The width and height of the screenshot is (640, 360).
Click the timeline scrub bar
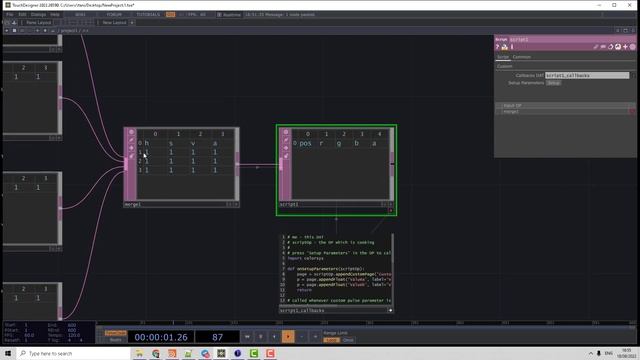tap(366, 323)
